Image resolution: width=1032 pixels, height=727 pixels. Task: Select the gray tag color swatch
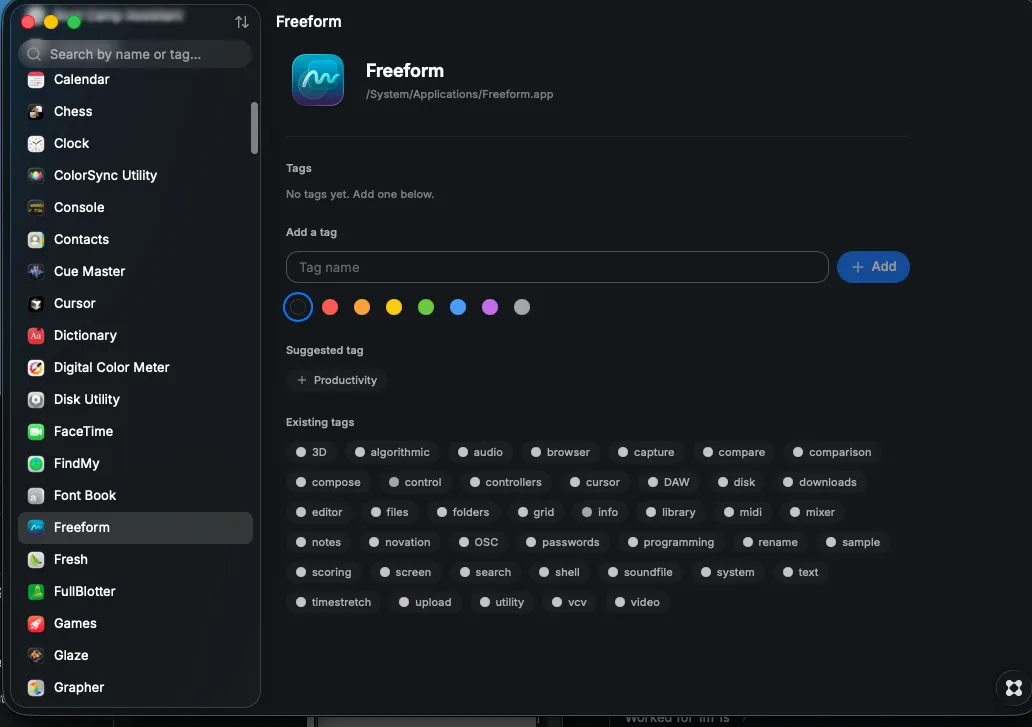(x=522, y=307)
